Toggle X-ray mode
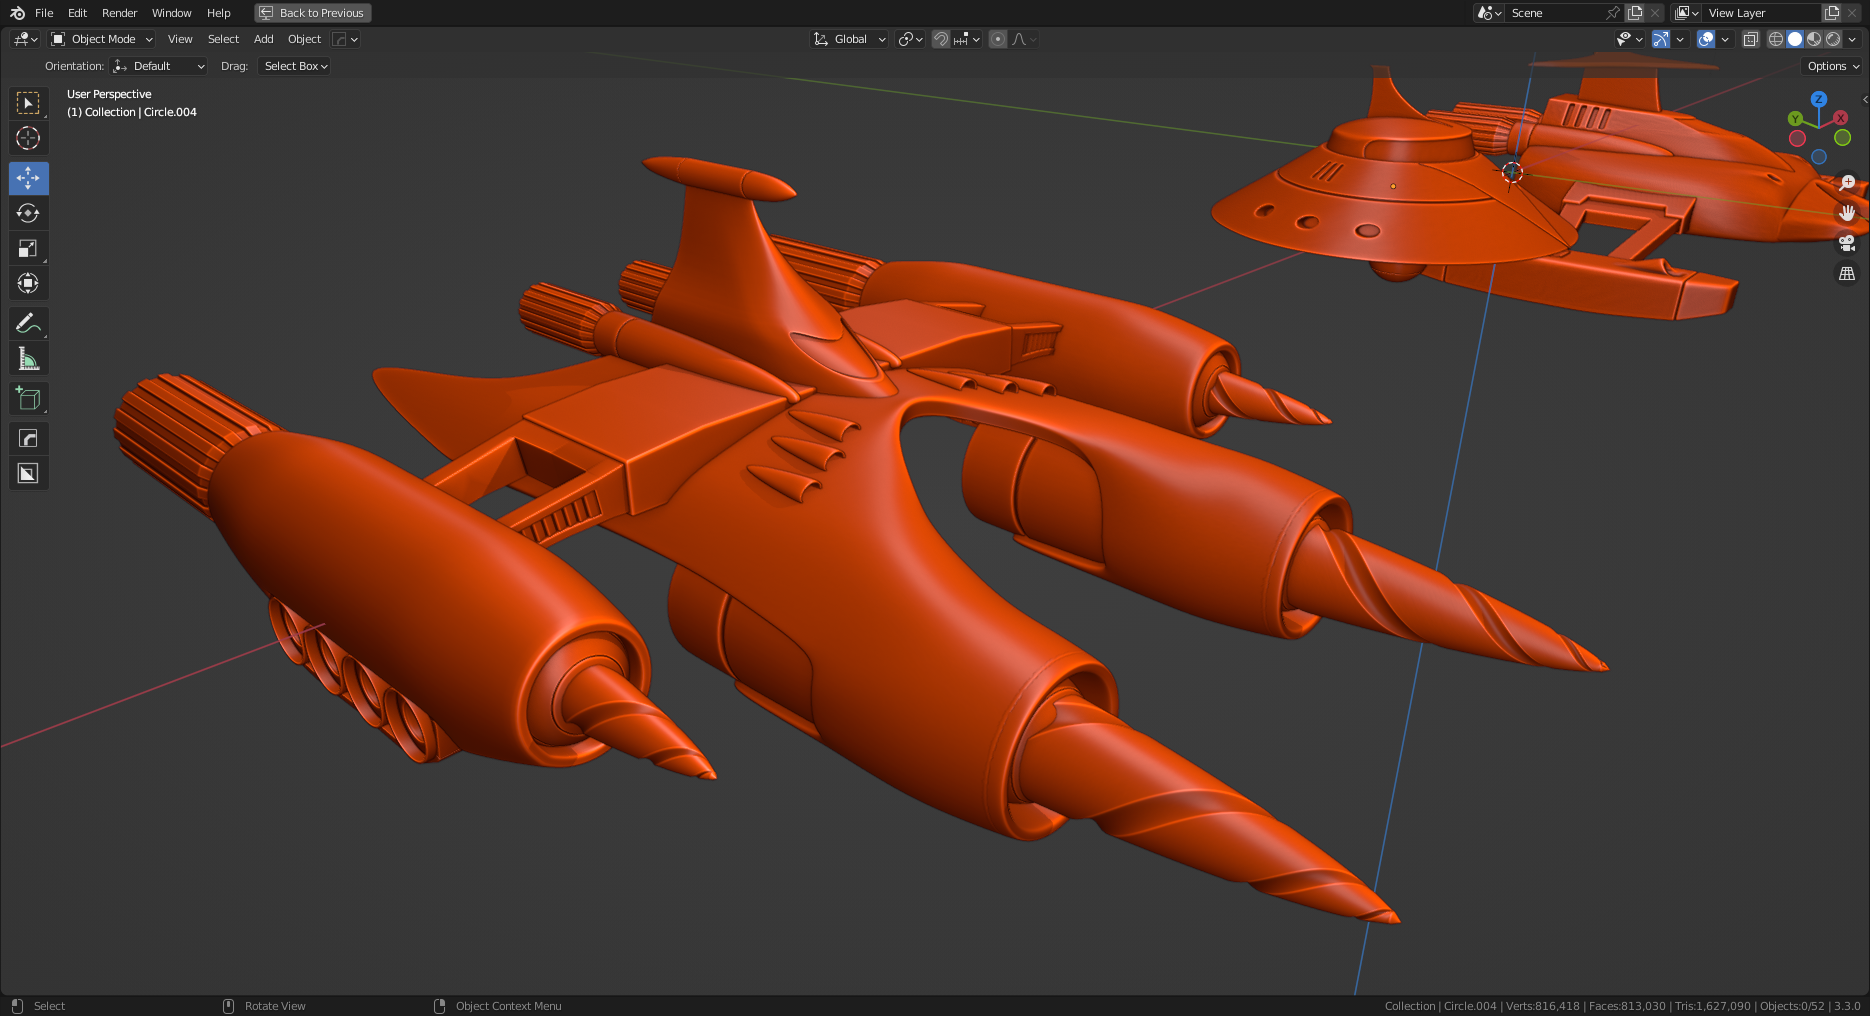The image size is (1870, 1016). click(1751, 39)
